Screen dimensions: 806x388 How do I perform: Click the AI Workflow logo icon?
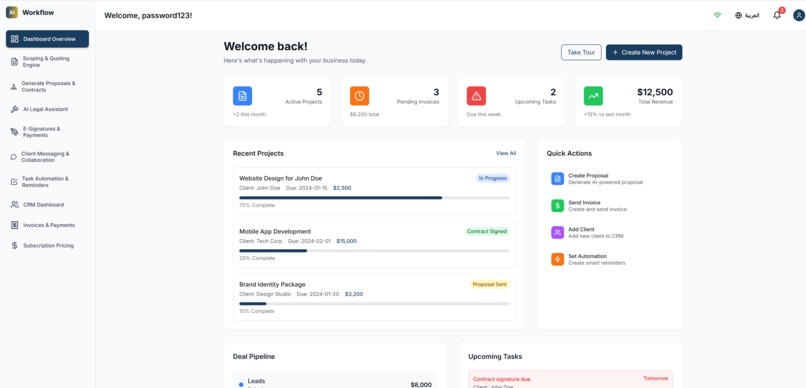[x=12, y=12]
